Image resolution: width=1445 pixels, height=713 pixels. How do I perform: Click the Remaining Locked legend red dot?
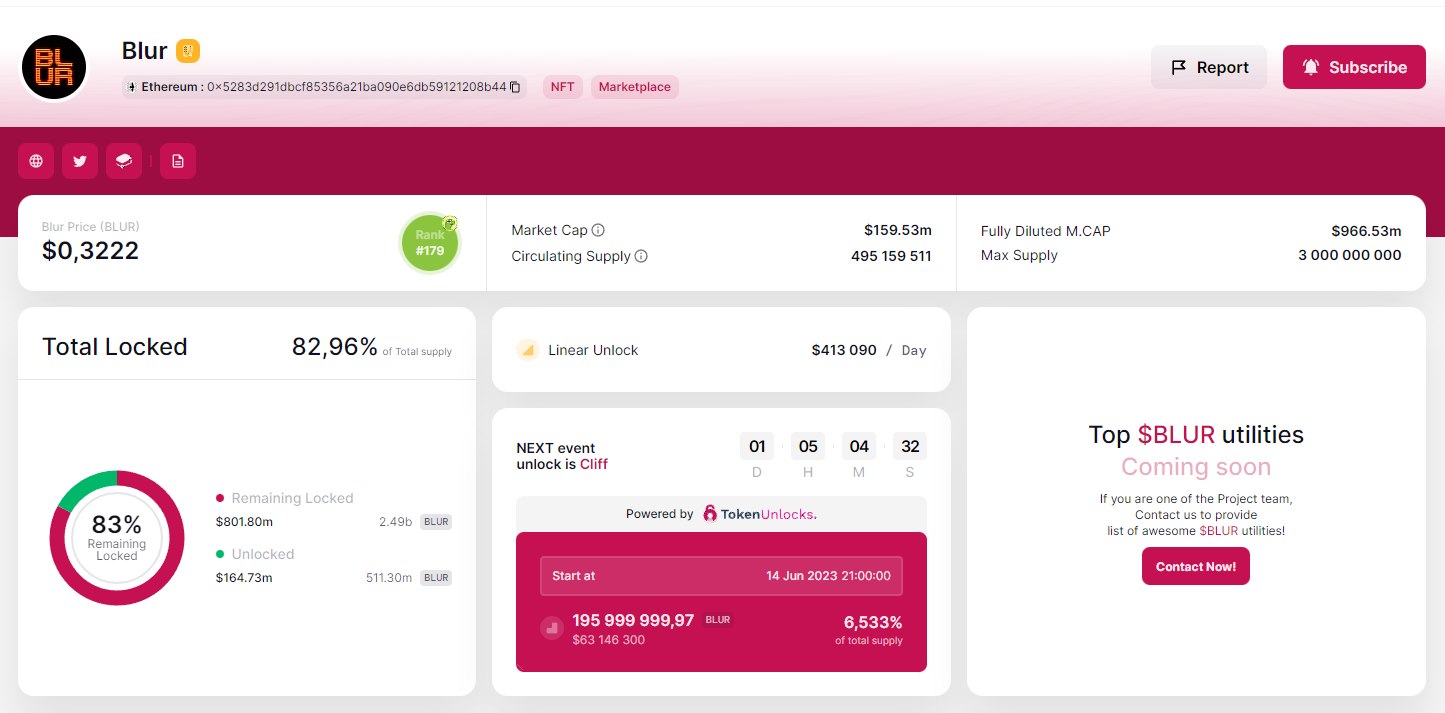coord(220,498)
